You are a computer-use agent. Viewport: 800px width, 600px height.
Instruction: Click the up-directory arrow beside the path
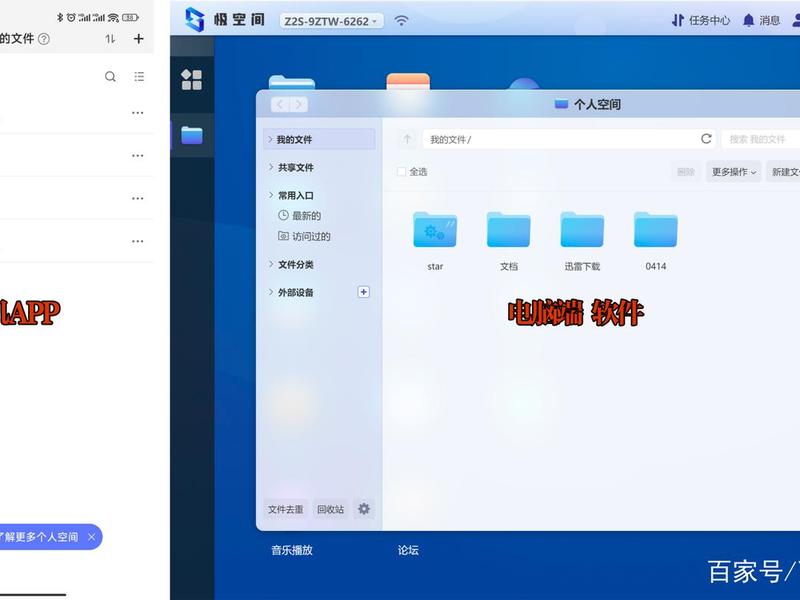pyautogui.click(x=407, y=139)
